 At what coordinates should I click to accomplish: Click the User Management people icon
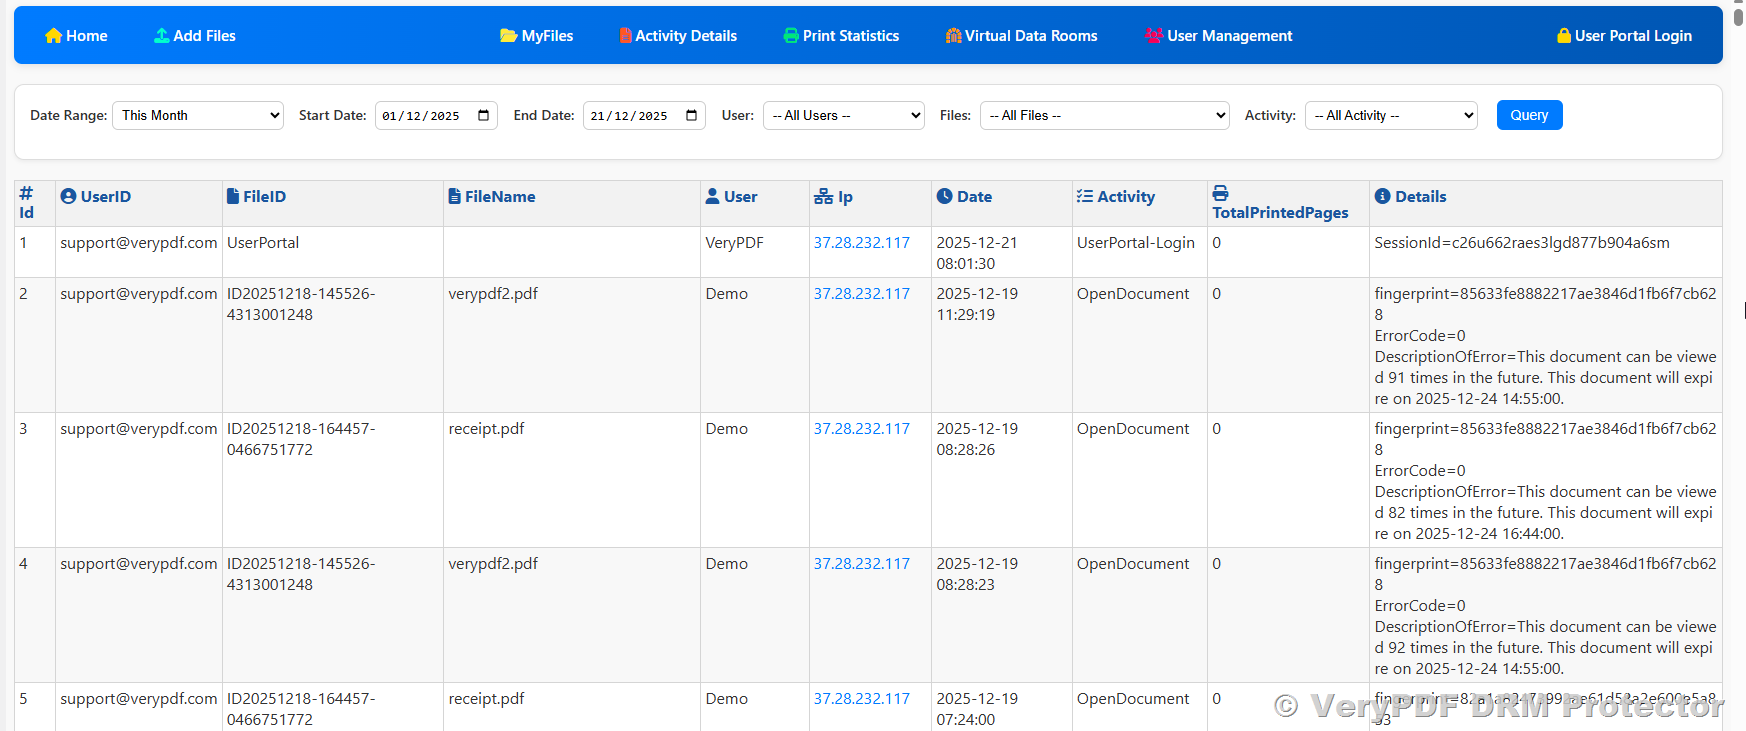1153,36
